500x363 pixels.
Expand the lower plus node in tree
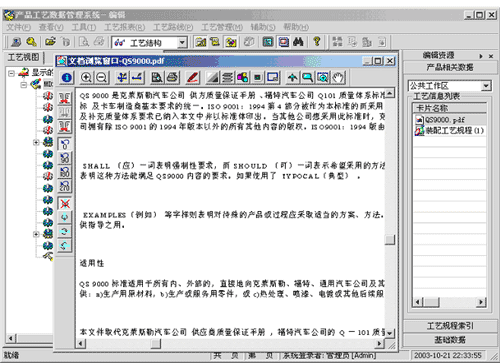click(x=36, y=234)
